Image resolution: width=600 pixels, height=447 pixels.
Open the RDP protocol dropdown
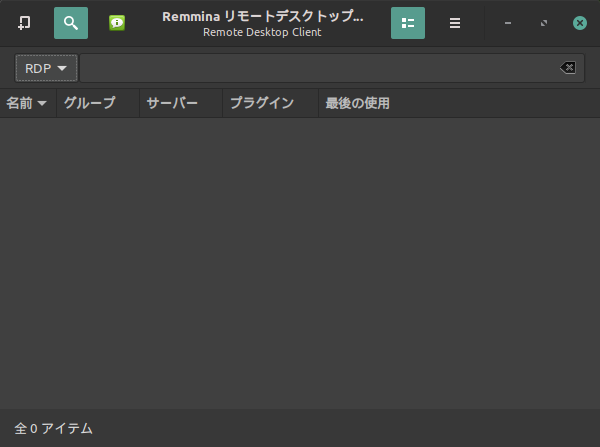pyautogui.click(x=46, y=68)
